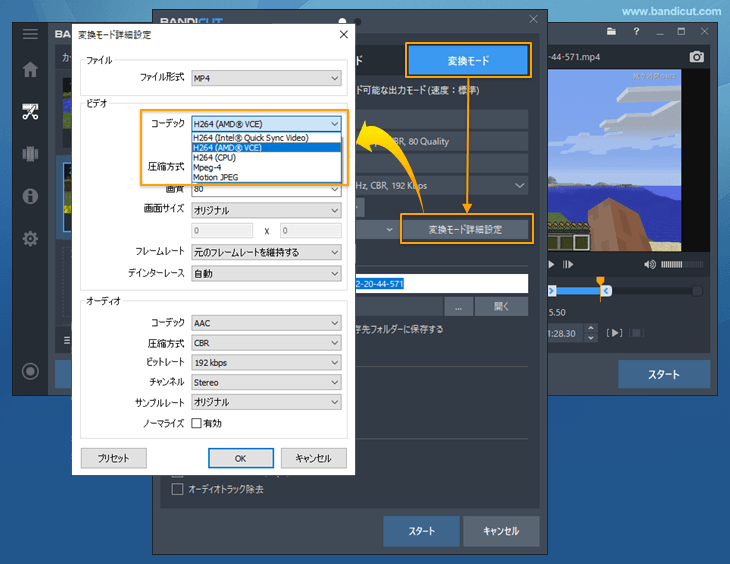
Task: Decrease end time with stepper down arrow
Action: (x=591, y=338)
